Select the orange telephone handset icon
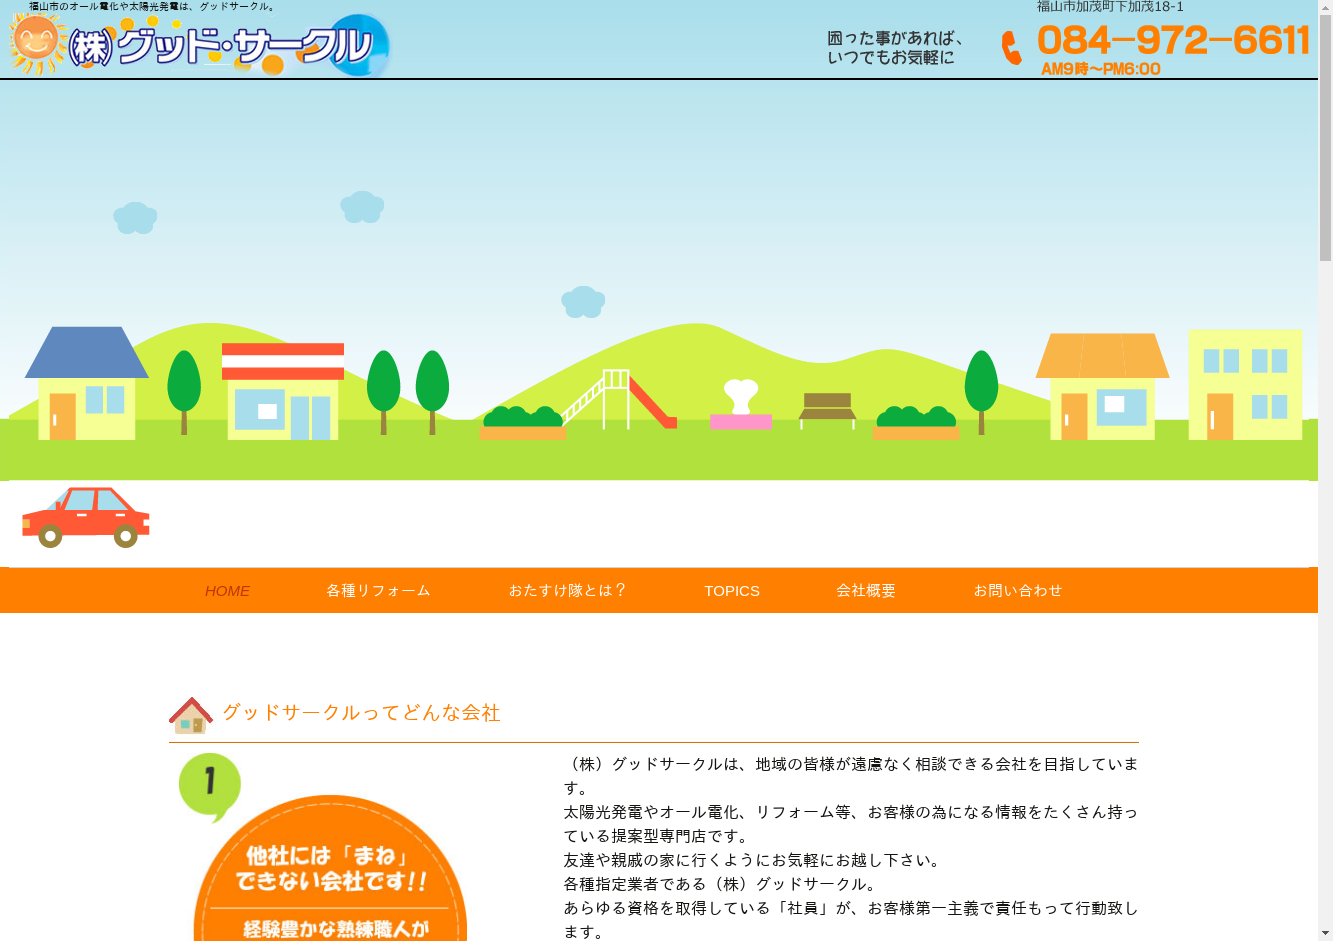 tap(1012, 48)
